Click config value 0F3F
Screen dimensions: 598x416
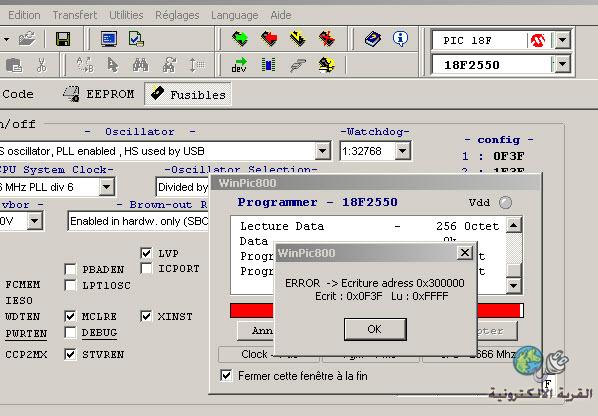tap(508, 156)
